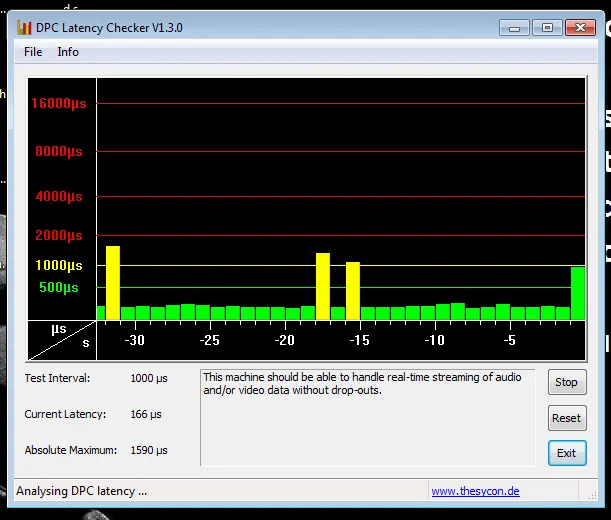611x520 pixels.
Task: Open the www.thesycon.de link
Action: pos(475,491)
